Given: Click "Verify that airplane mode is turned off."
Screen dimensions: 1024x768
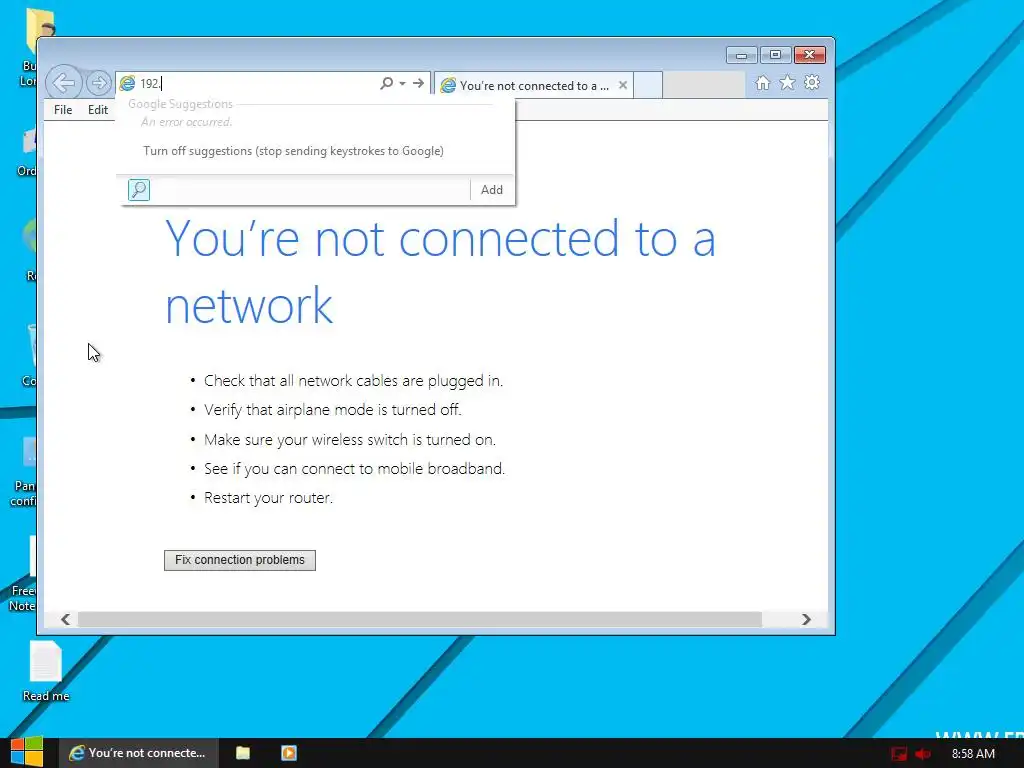Looking at the screenshot, I should pos(332,409).
